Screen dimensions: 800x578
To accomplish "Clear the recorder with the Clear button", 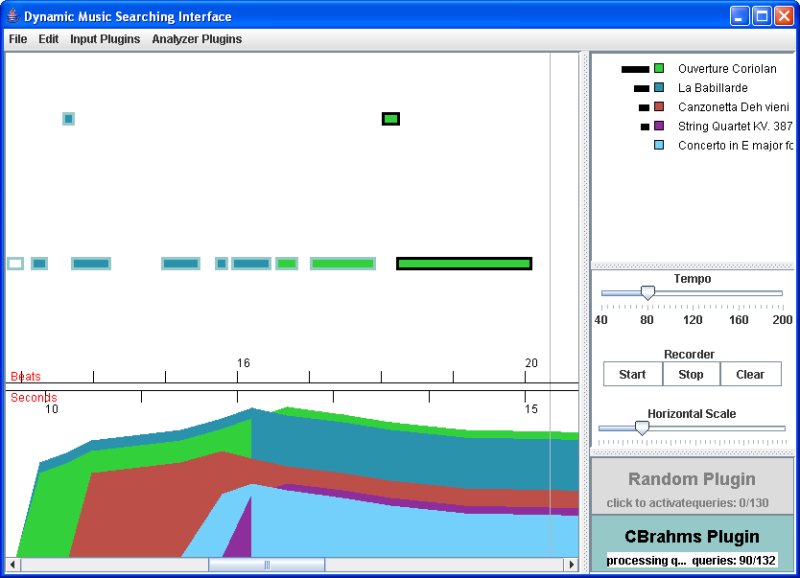I will click(x=750, y=374).
